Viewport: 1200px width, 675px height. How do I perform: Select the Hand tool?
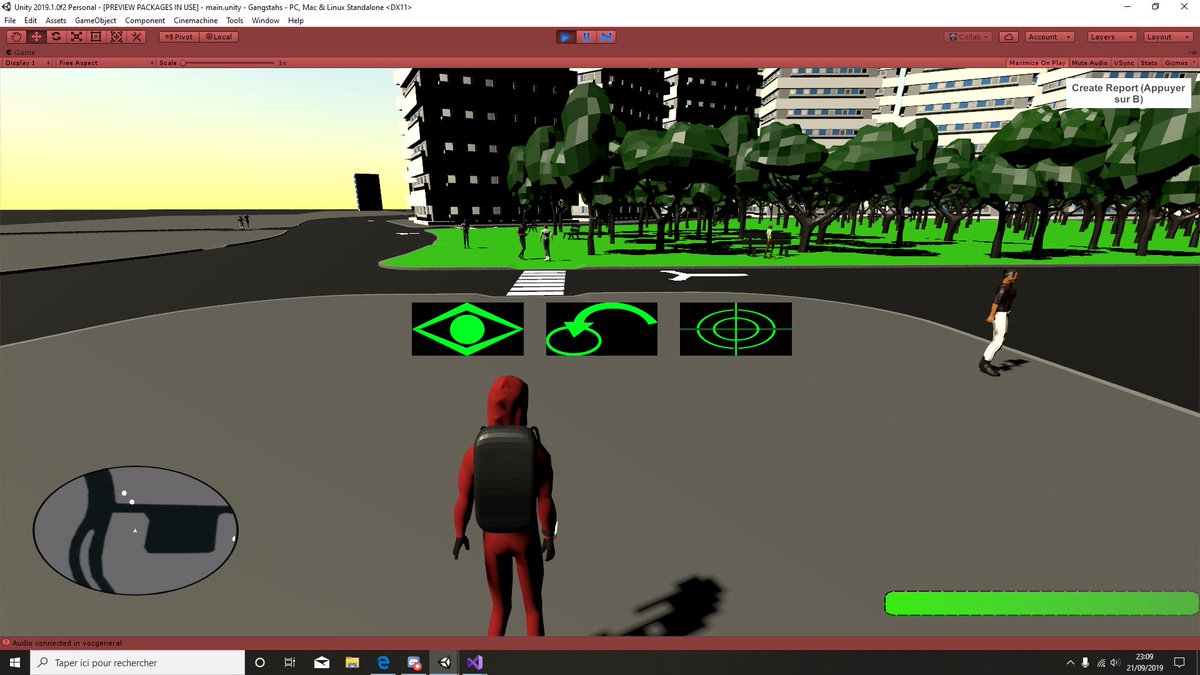(16, 37)
